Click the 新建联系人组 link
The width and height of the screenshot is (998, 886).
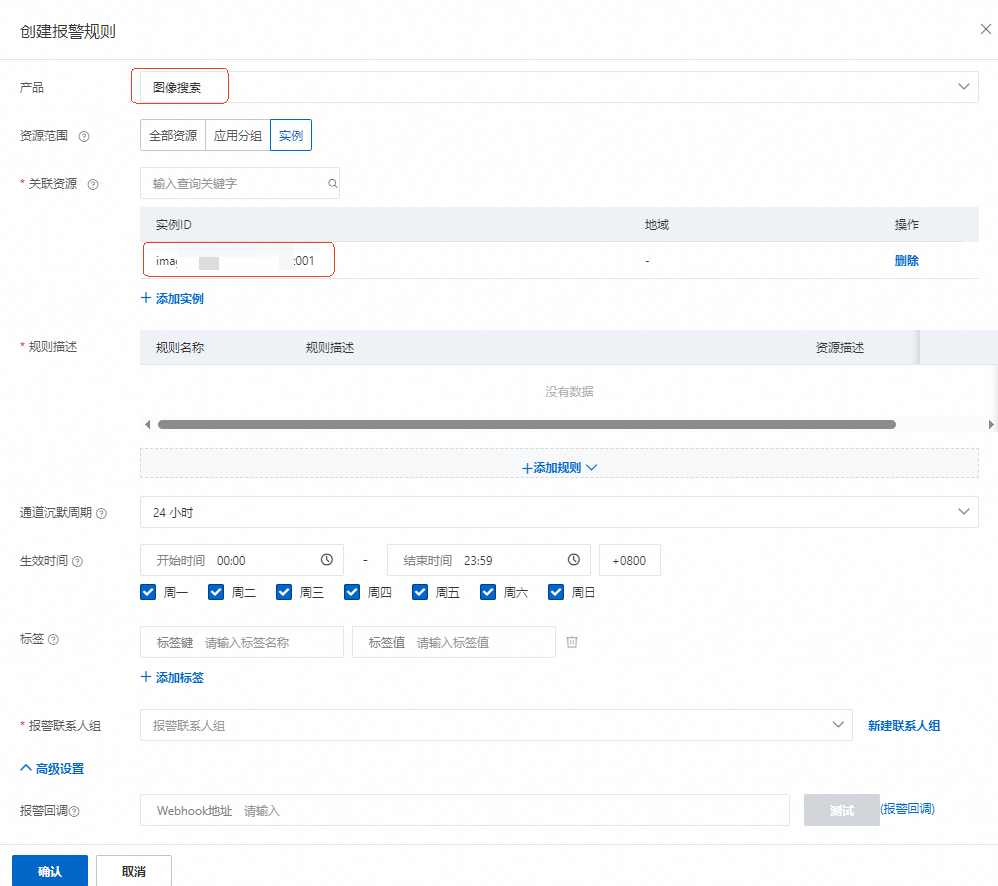coord(904,726)
